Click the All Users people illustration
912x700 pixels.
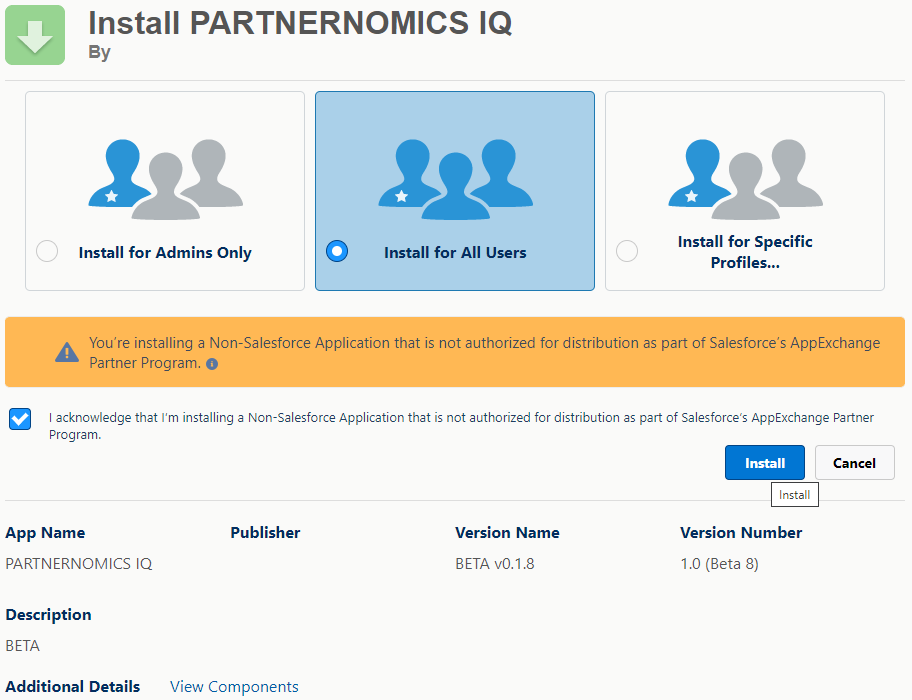click(x=455, y=179)
